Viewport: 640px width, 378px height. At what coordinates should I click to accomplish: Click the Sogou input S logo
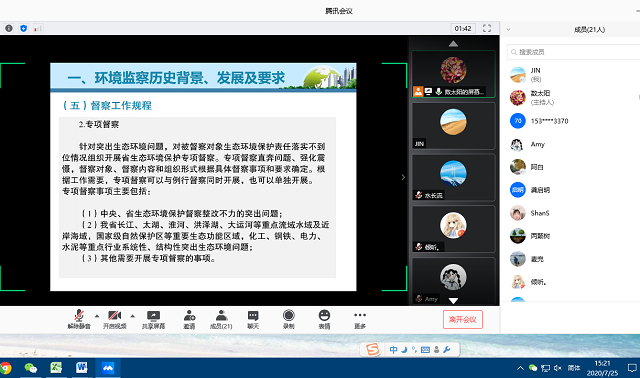tap(372, 349)
